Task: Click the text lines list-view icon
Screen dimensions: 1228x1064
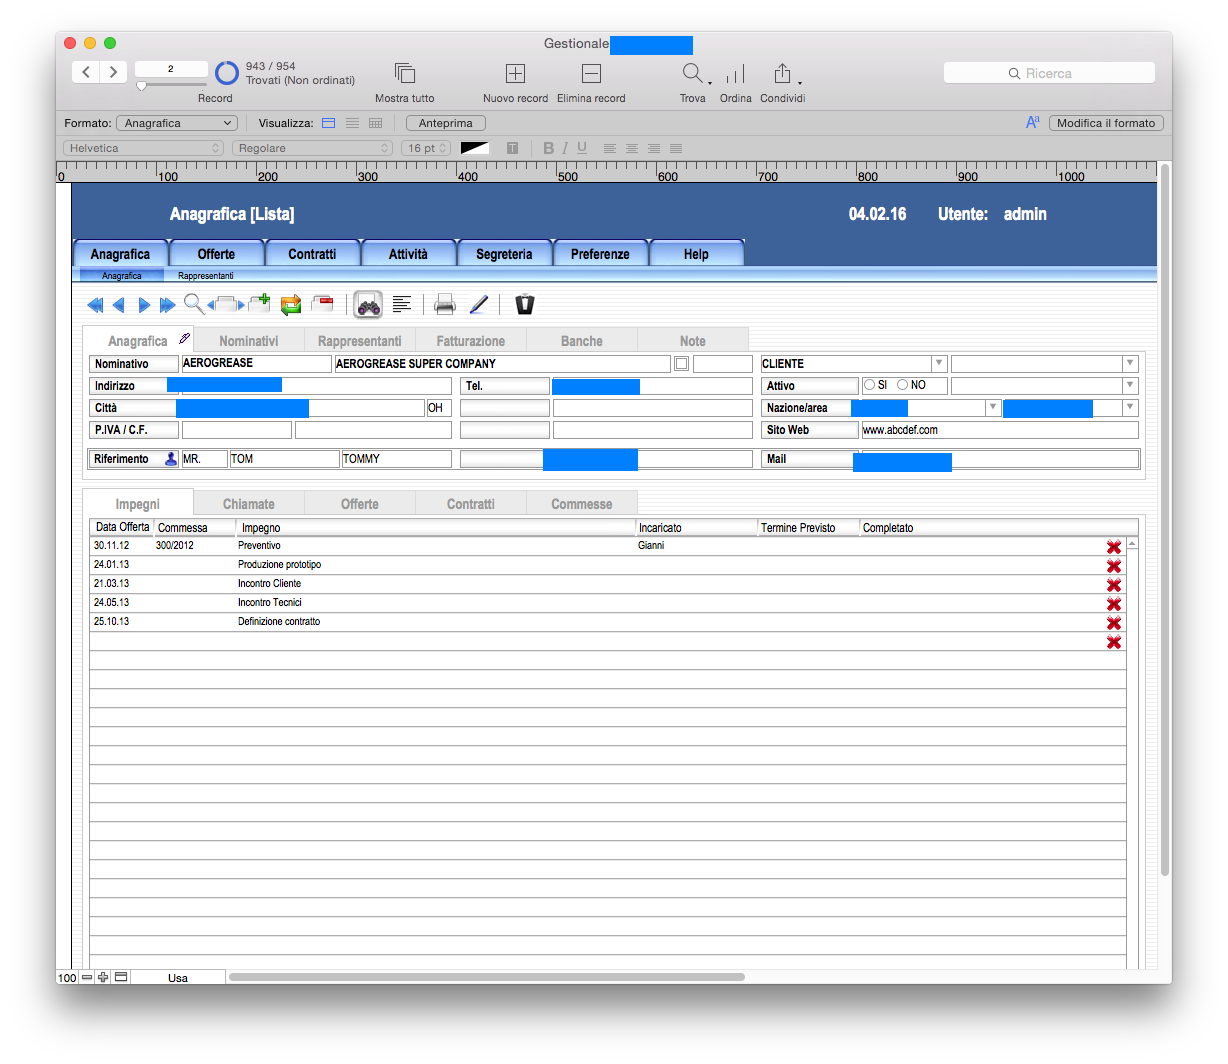Action: [402, 304]
